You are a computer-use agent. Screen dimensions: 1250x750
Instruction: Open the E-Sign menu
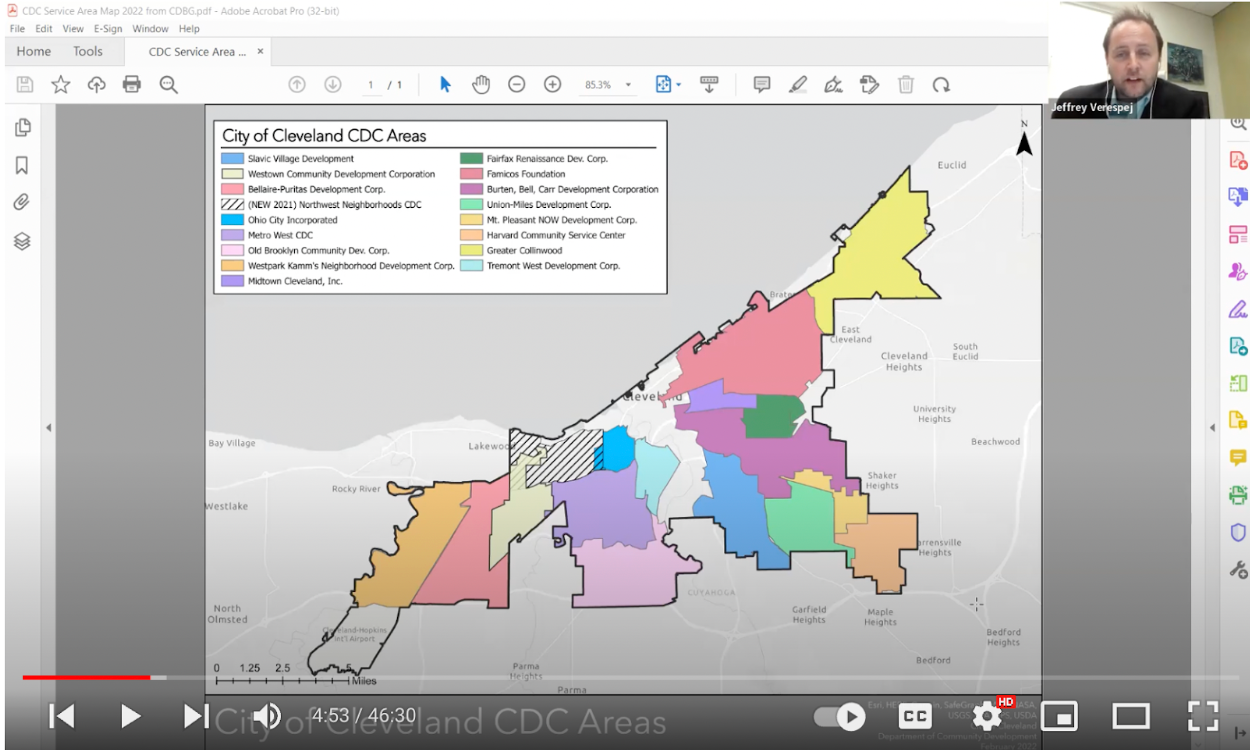(x=108, y=29)
